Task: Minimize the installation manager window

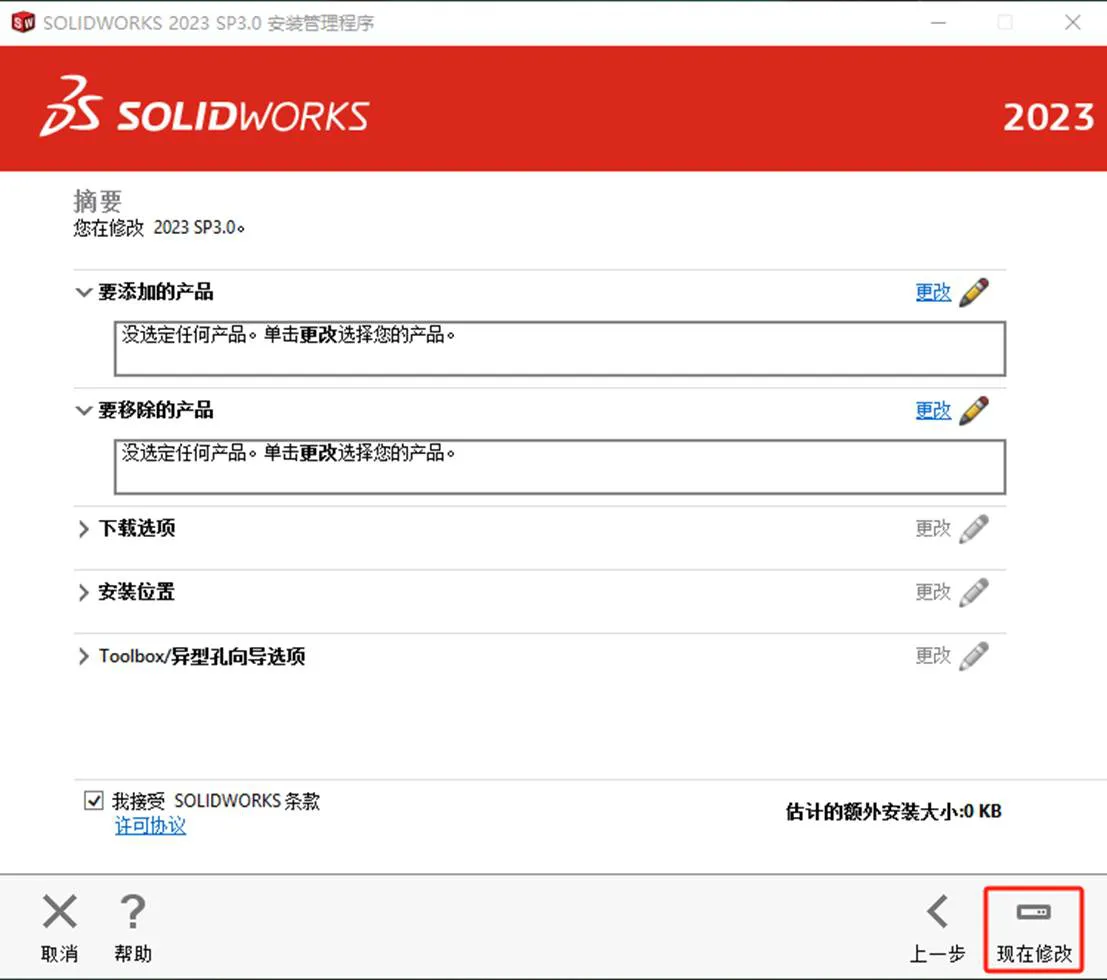Action: [x=938, y=23]
